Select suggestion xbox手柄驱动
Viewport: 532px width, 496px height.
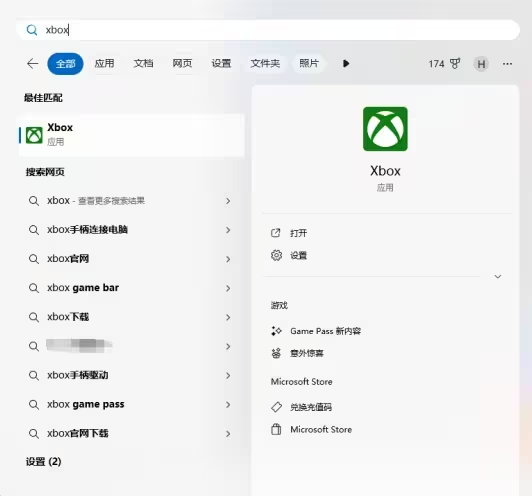tap(78, 375)
